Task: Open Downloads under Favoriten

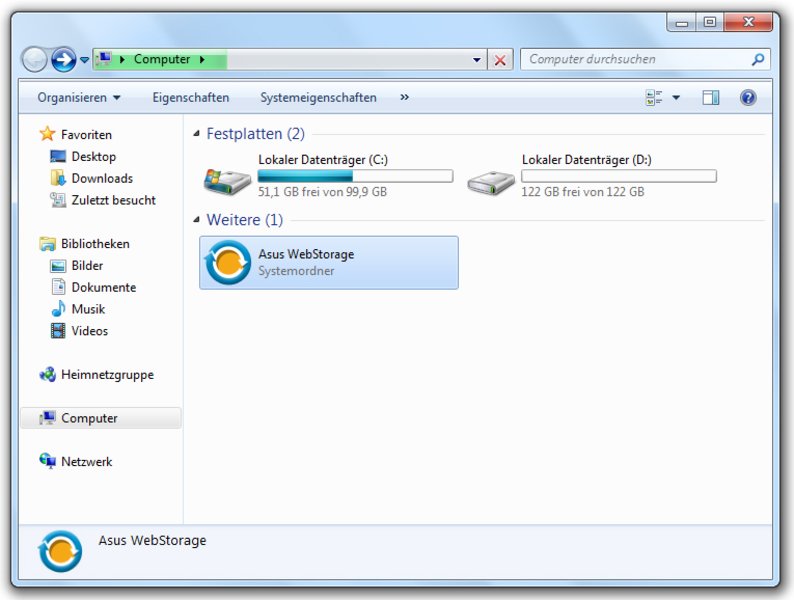Action: pyautogui.click(x=102, y=178)
